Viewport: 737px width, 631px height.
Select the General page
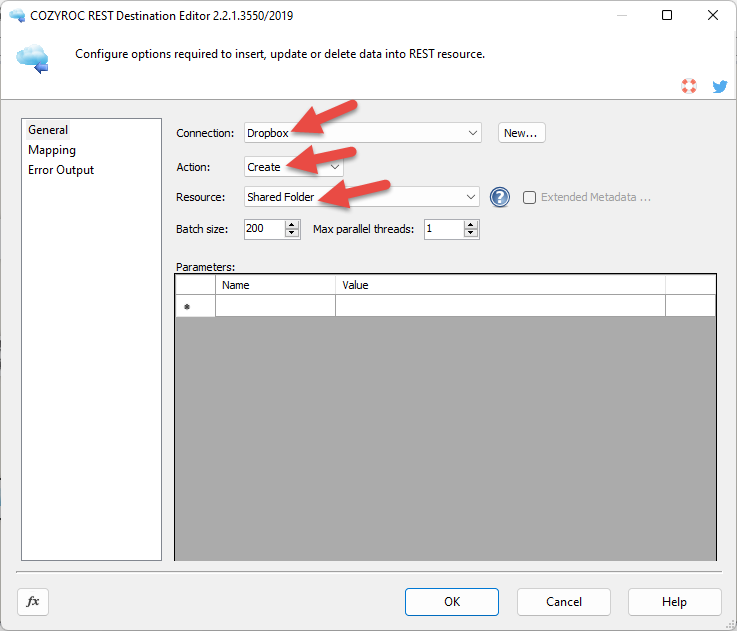pos(48,130)
